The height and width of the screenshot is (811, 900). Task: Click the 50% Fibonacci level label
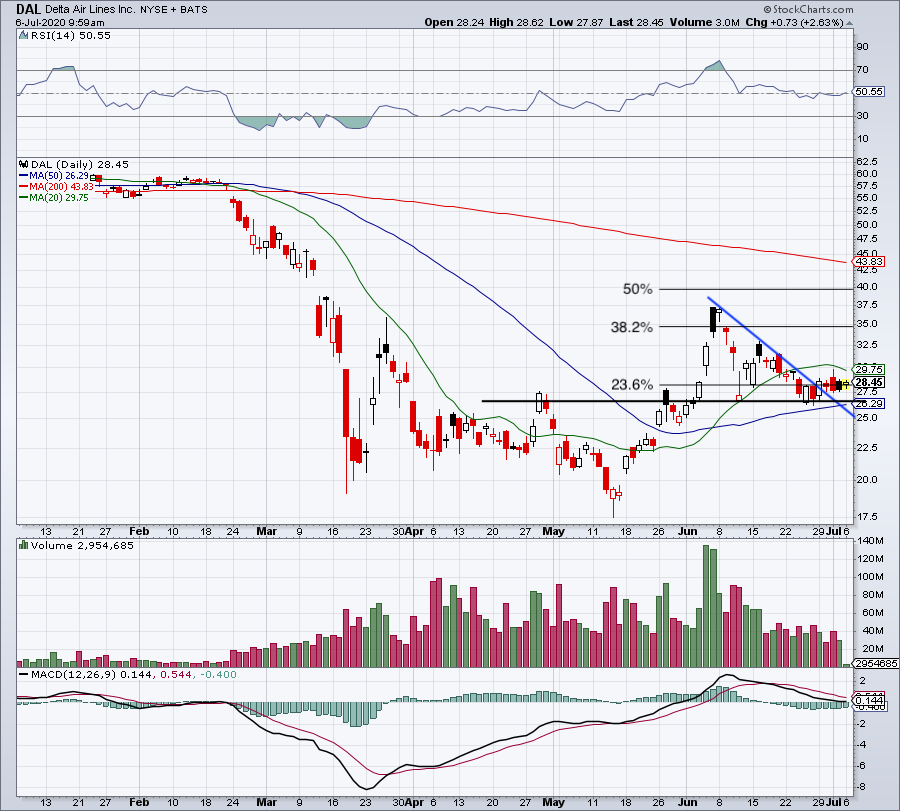point(638,289)
